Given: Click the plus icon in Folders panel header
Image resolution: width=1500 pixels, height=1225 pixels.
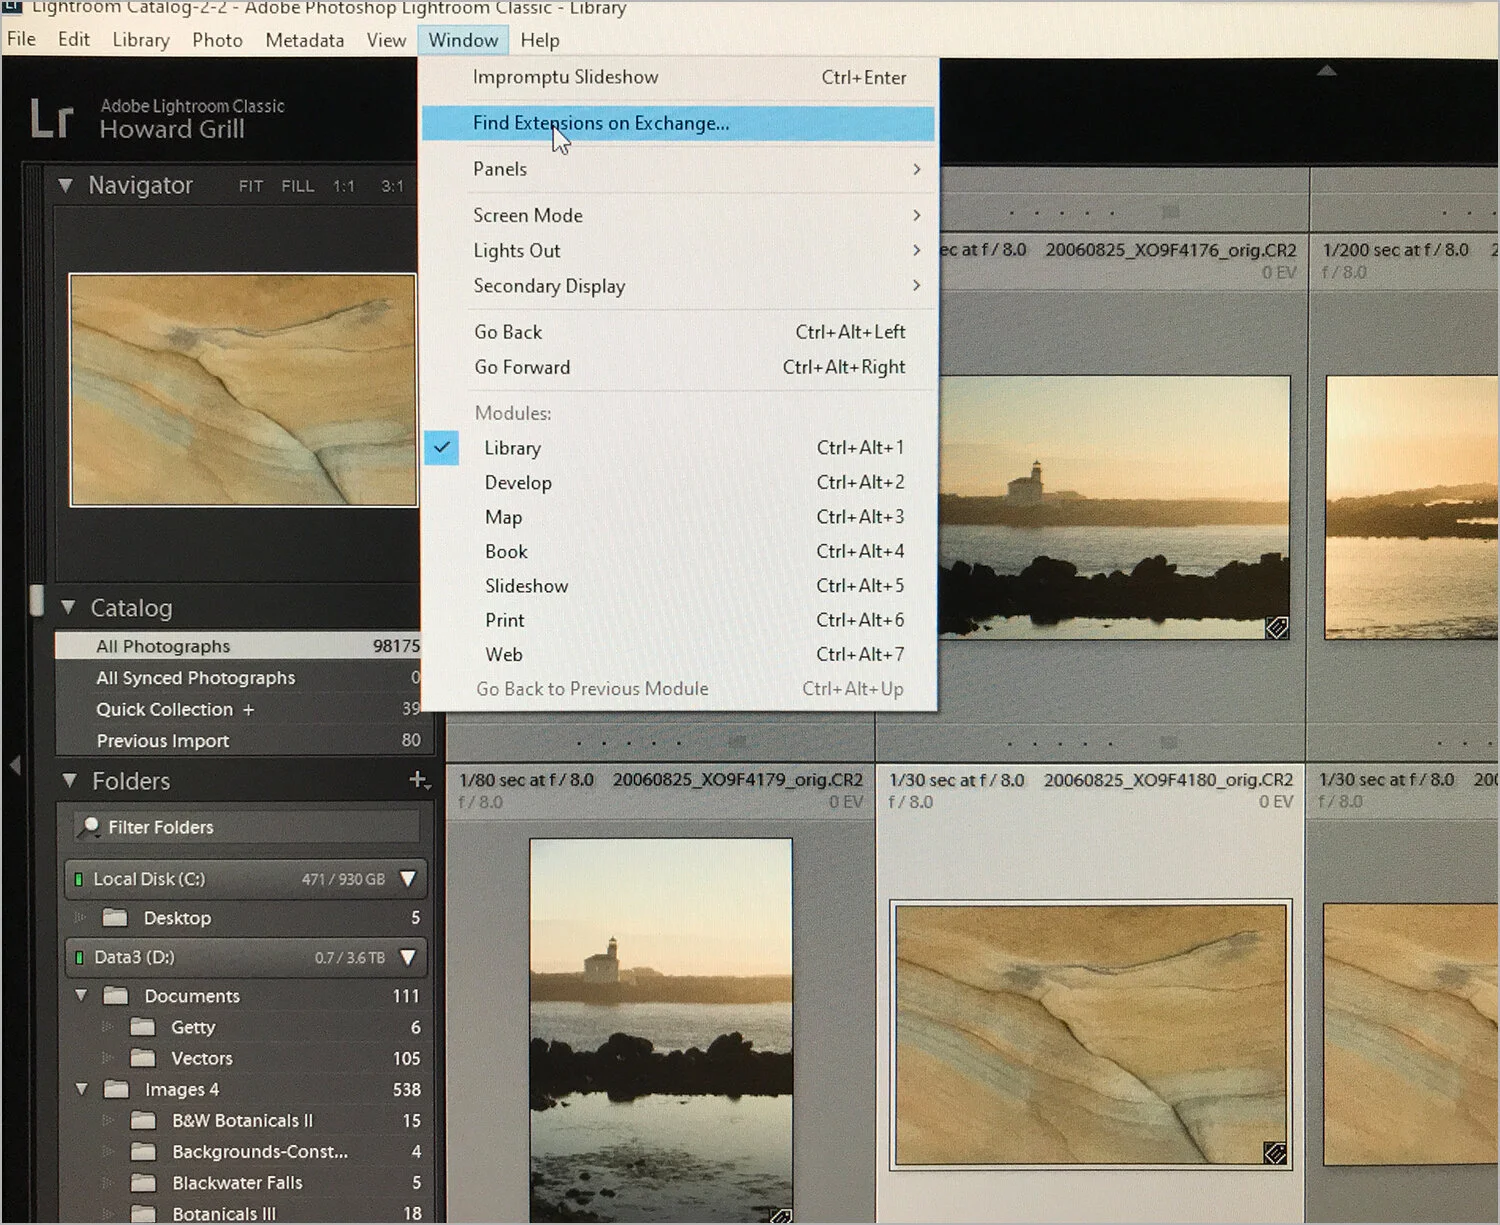Looking at the screenshot, I should point(419,780).
